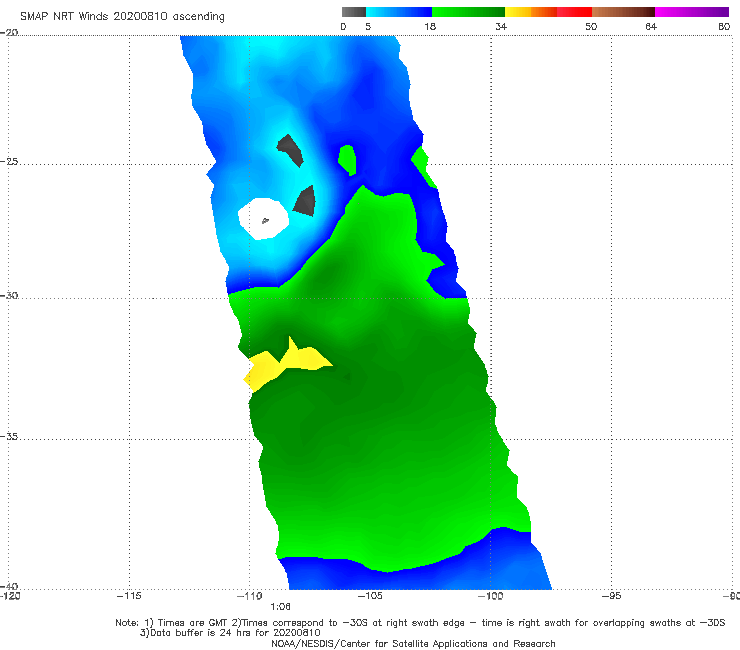
Task: Click the green 18-34 segment of the color scale
Action: pos(468,12)
